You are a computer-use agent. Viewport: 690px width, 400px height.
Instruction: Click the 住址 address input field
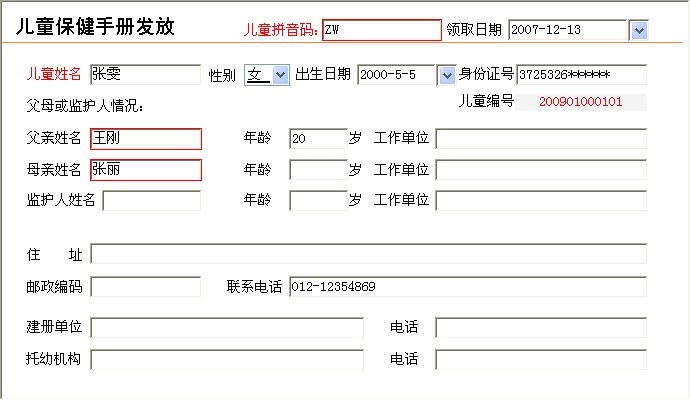(368, 254)
